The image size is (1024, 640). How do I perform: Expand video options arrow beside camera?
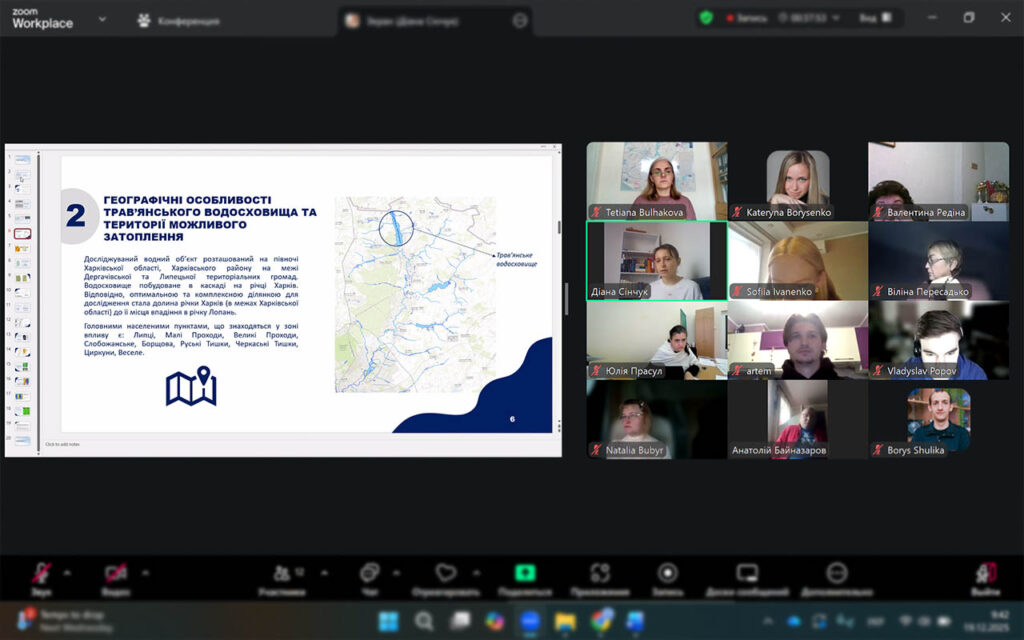click(x=145, y=573)
